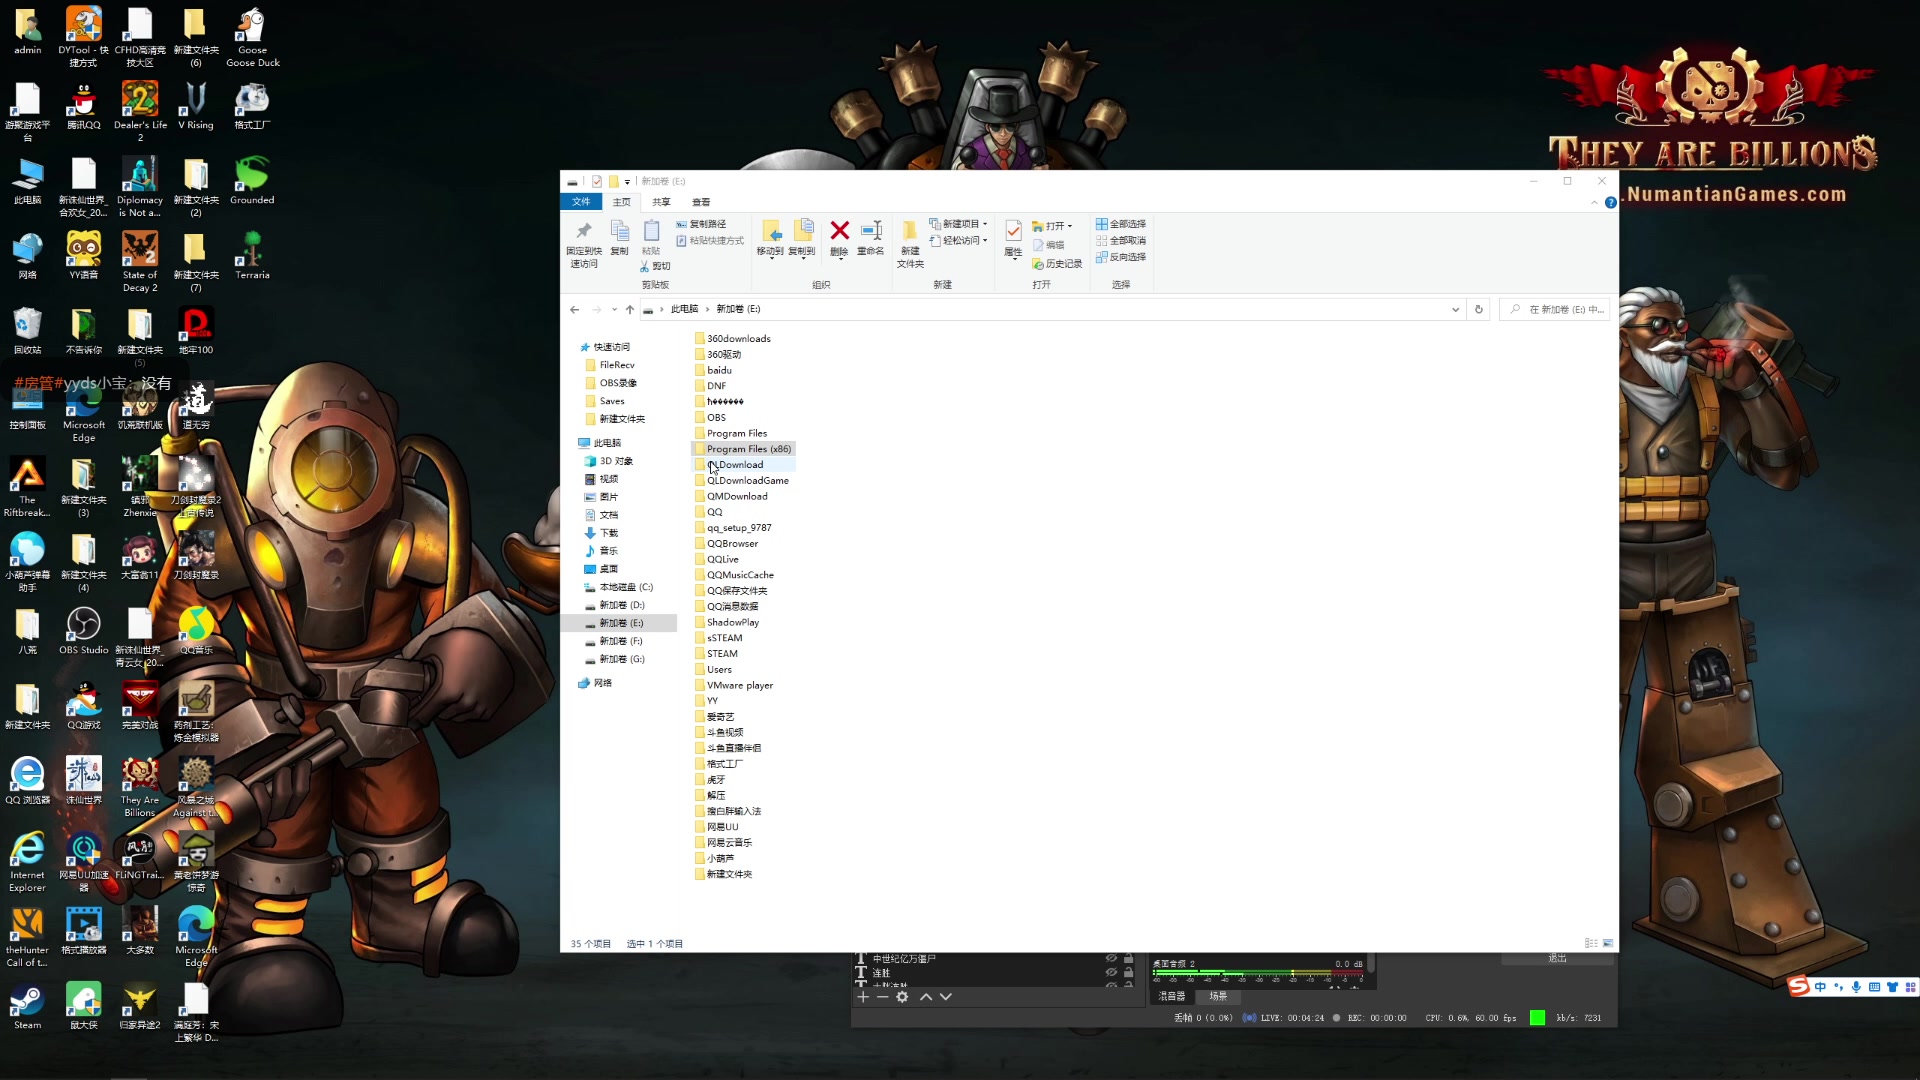Create a New folder (新建文件夹) from the ribbon
Viewport: 1920px width, 1080px height.
coord(910,244)
